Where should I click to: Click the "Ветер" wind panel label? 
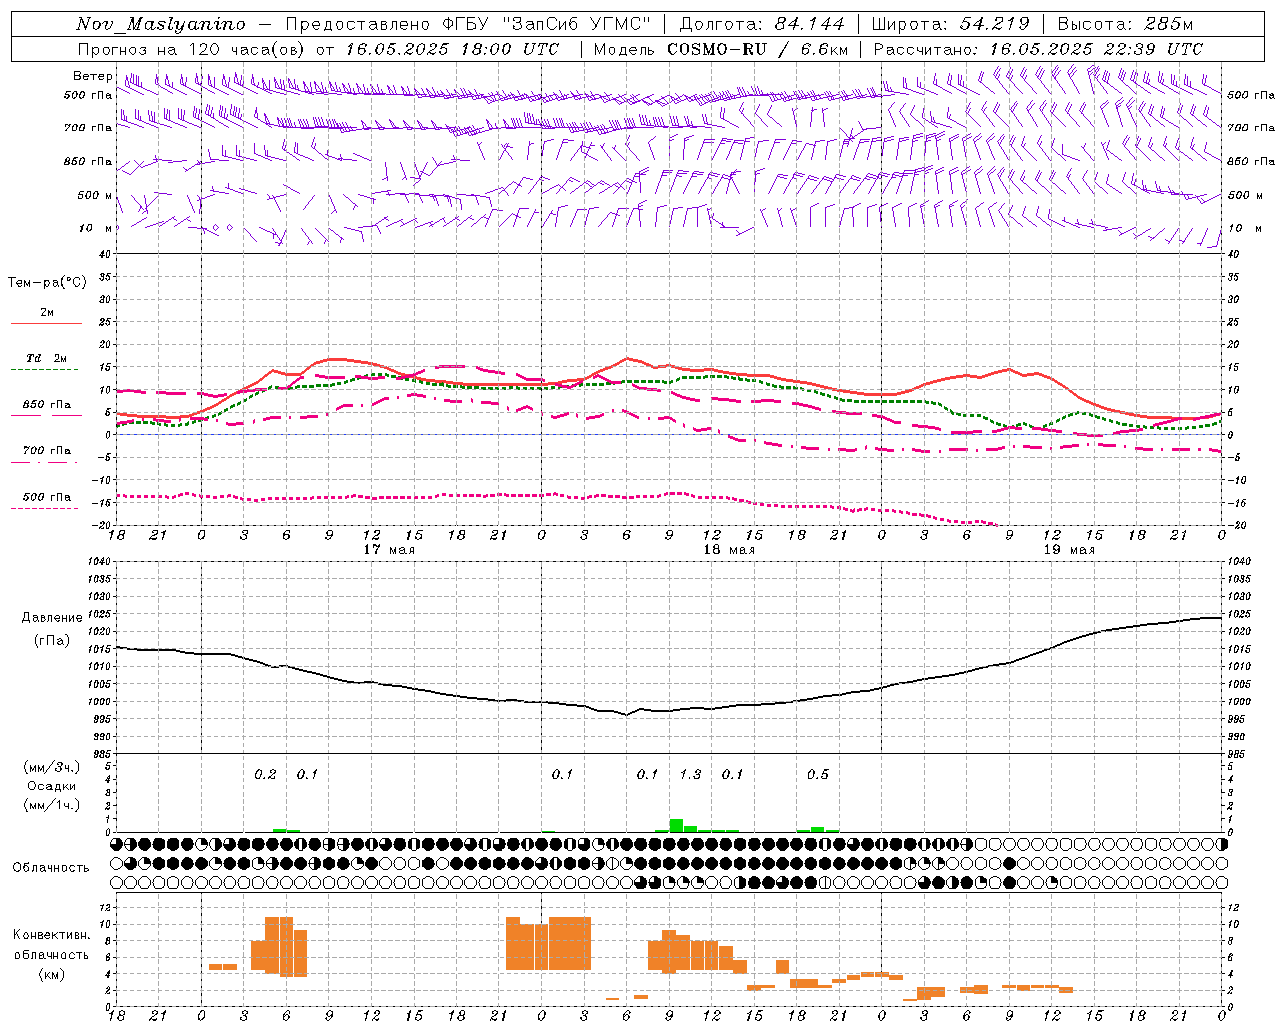93,76
